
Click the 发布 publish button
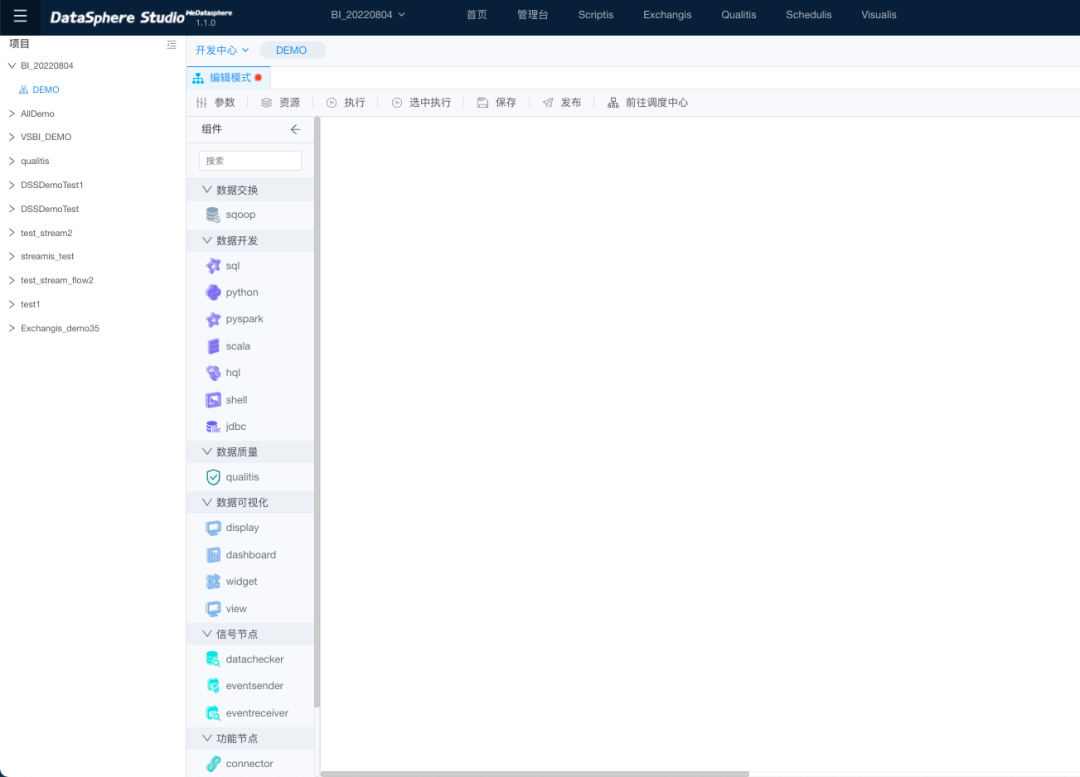click(562, 103)
